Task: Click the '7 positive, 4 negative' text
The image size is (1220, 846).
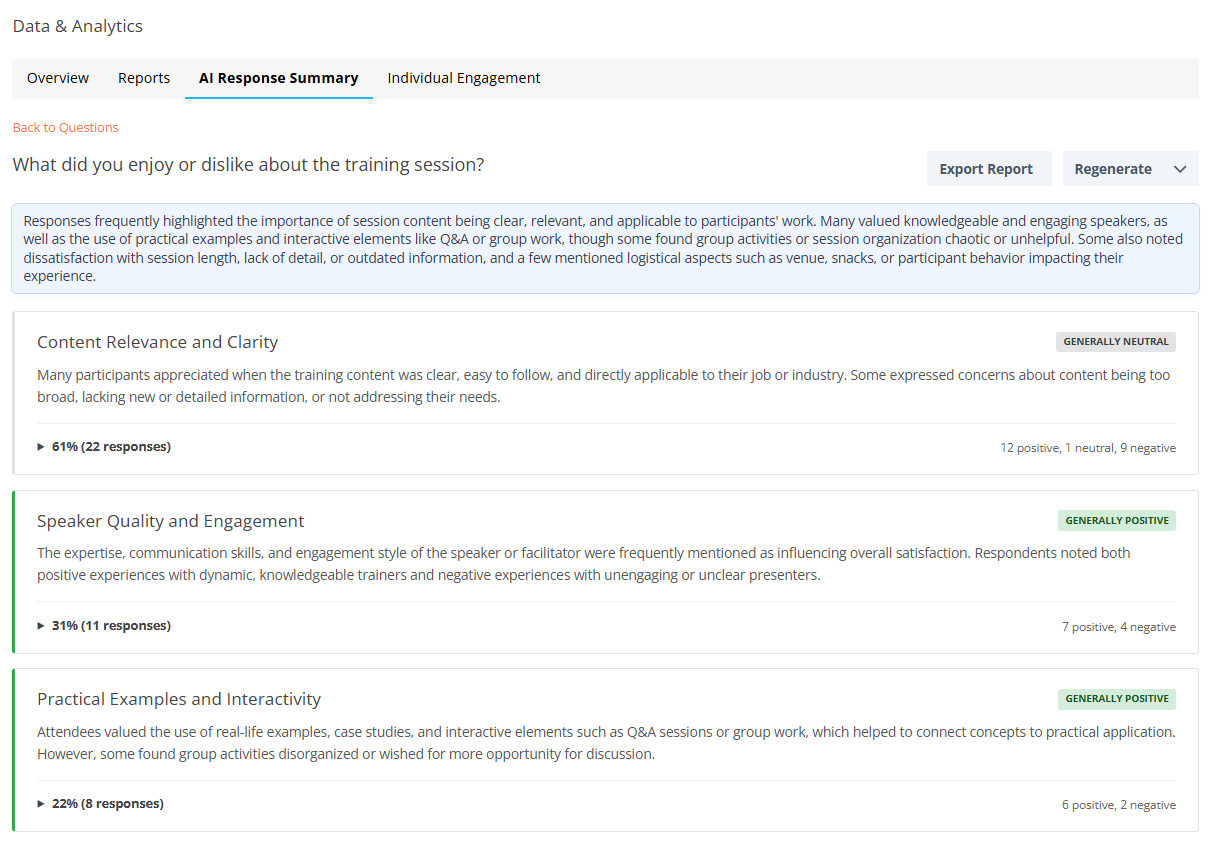Action: pyautogui.click(x=1119, y=627)
